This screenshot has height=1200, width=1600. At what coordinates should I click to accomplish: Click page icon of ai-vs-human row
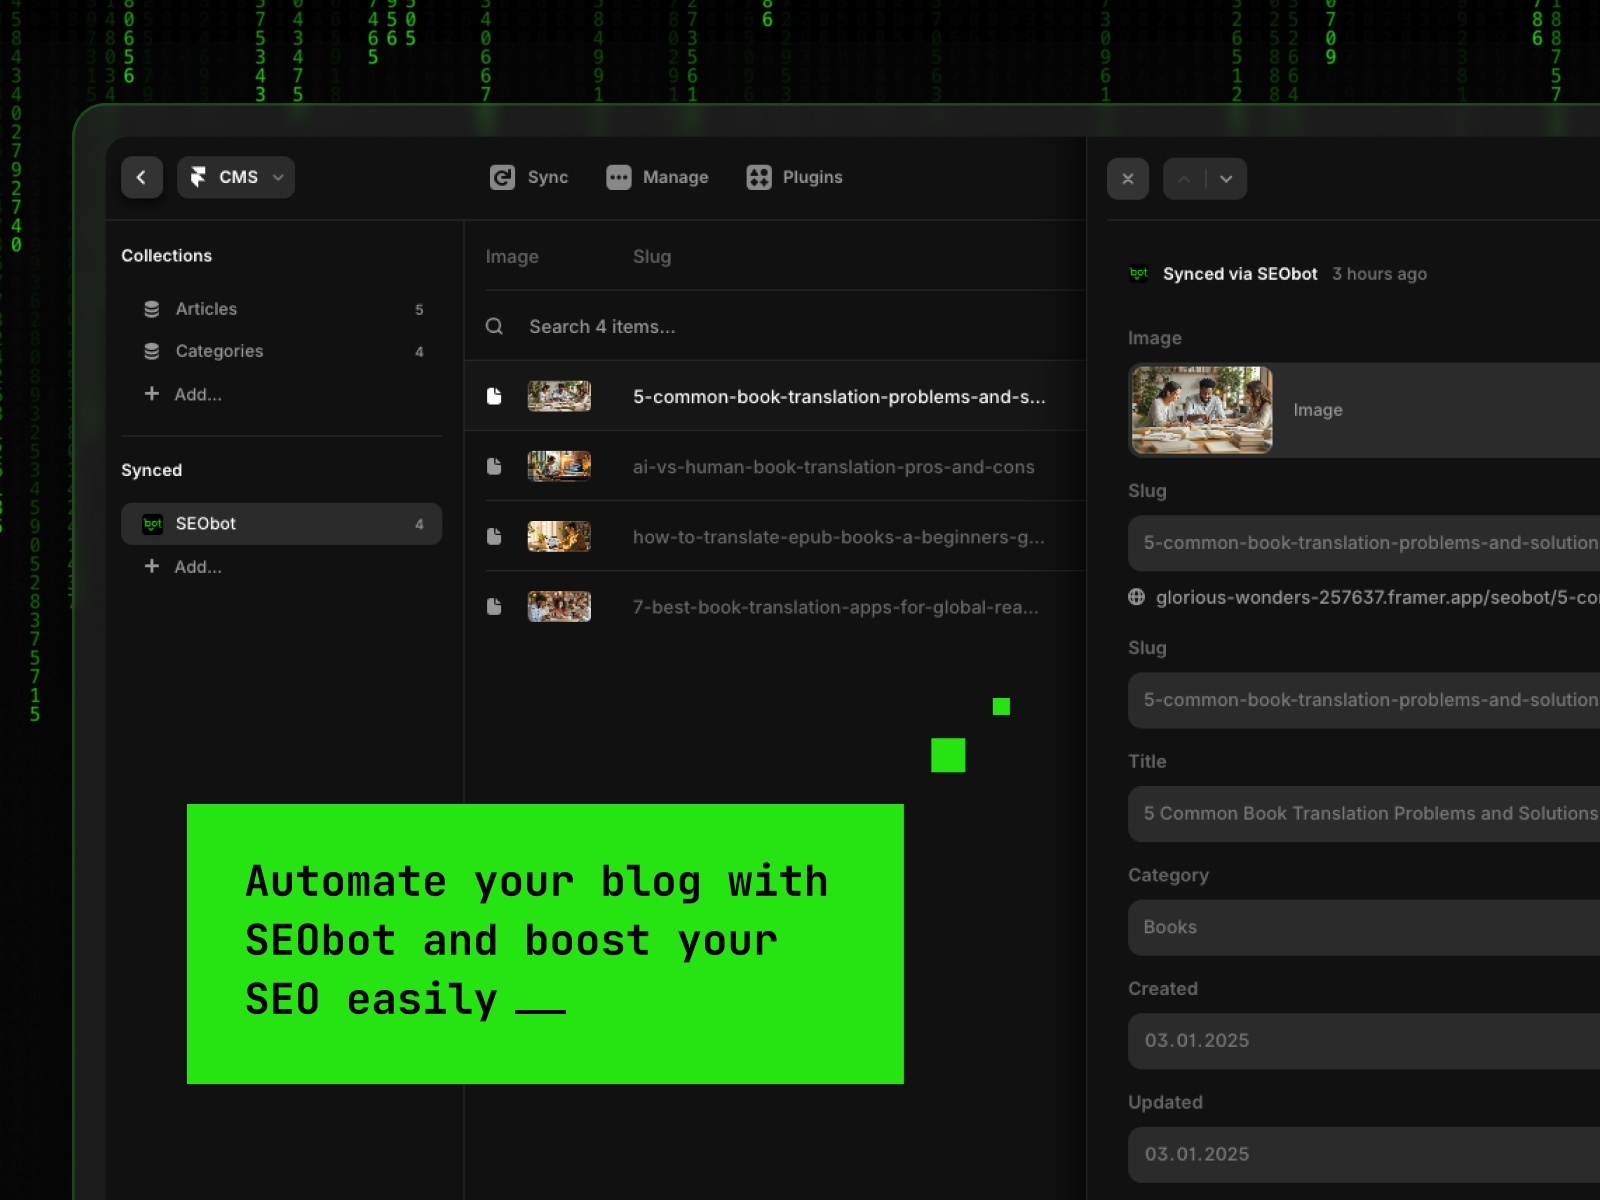click(x=494, y=466)
